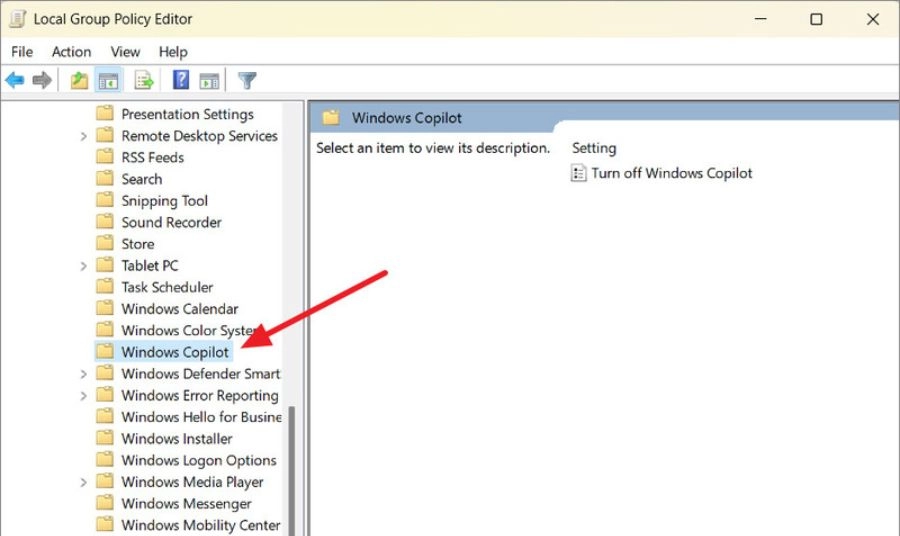Open the Turn off Windows Copilot setting
The width and height of the screenshot is (900, 536).
coord(672,173)
